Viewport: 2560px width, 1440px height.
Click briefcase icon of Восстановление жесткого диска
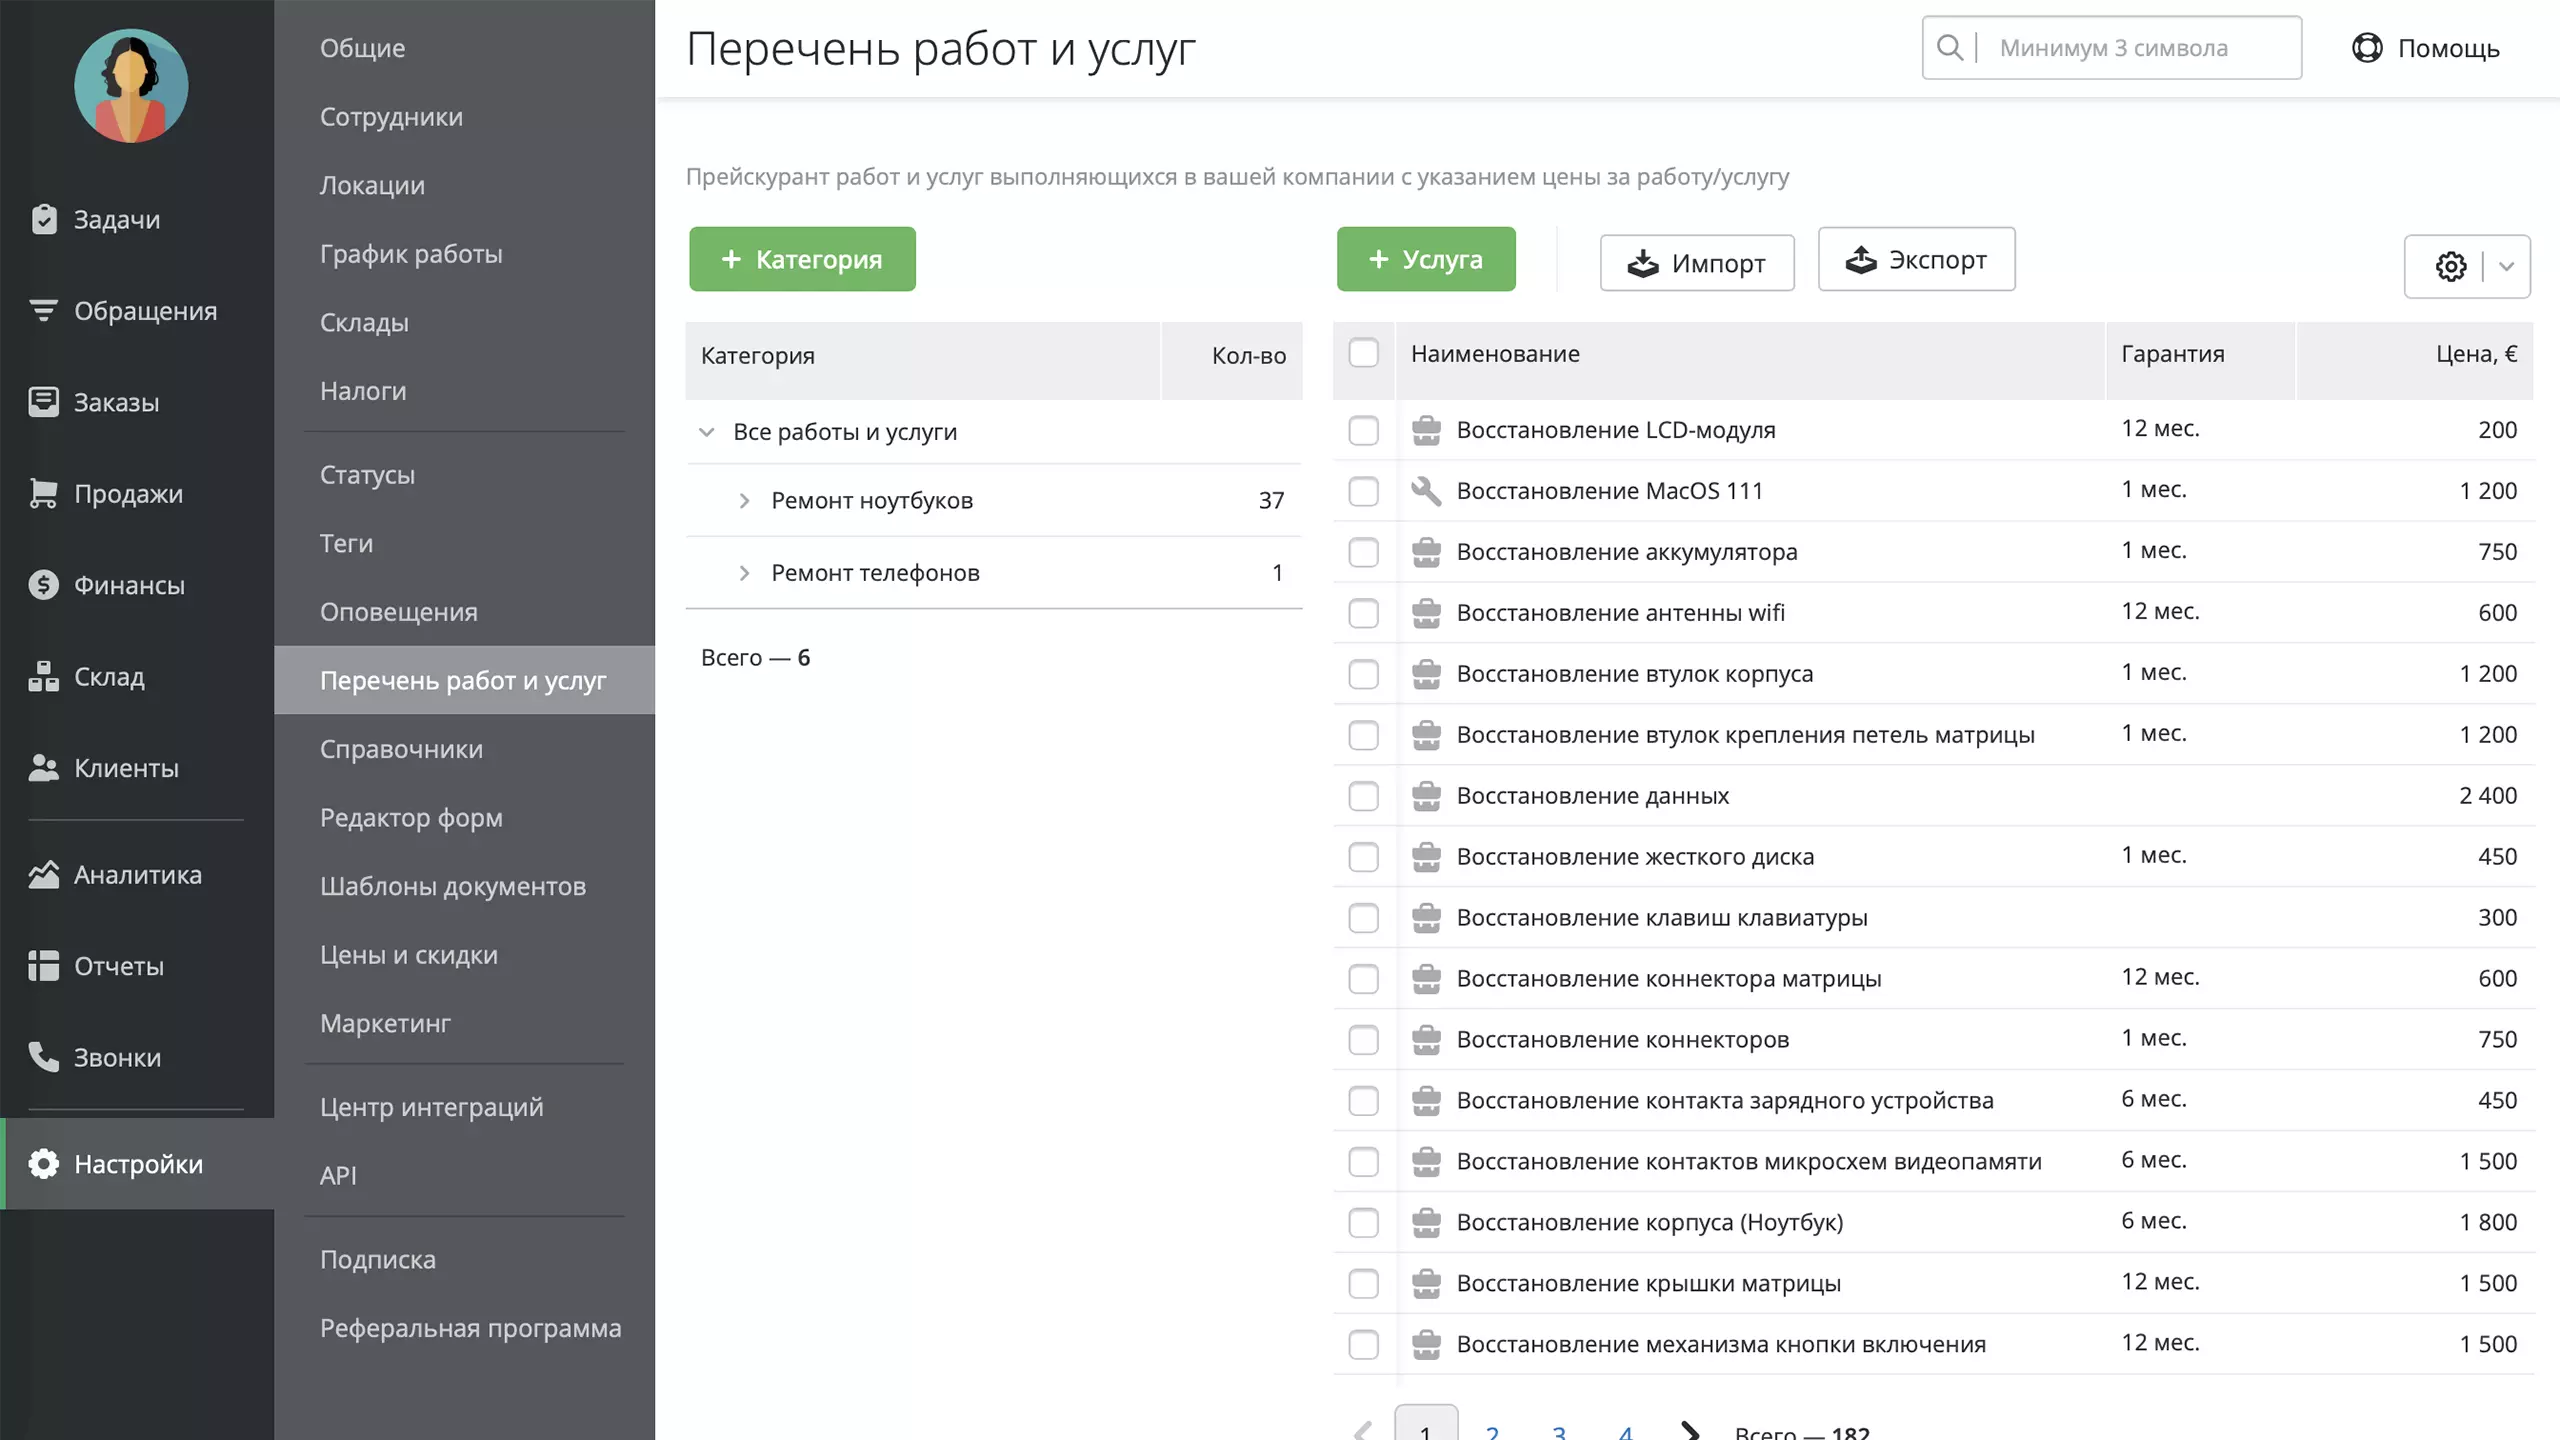[x=1426, y=857]
